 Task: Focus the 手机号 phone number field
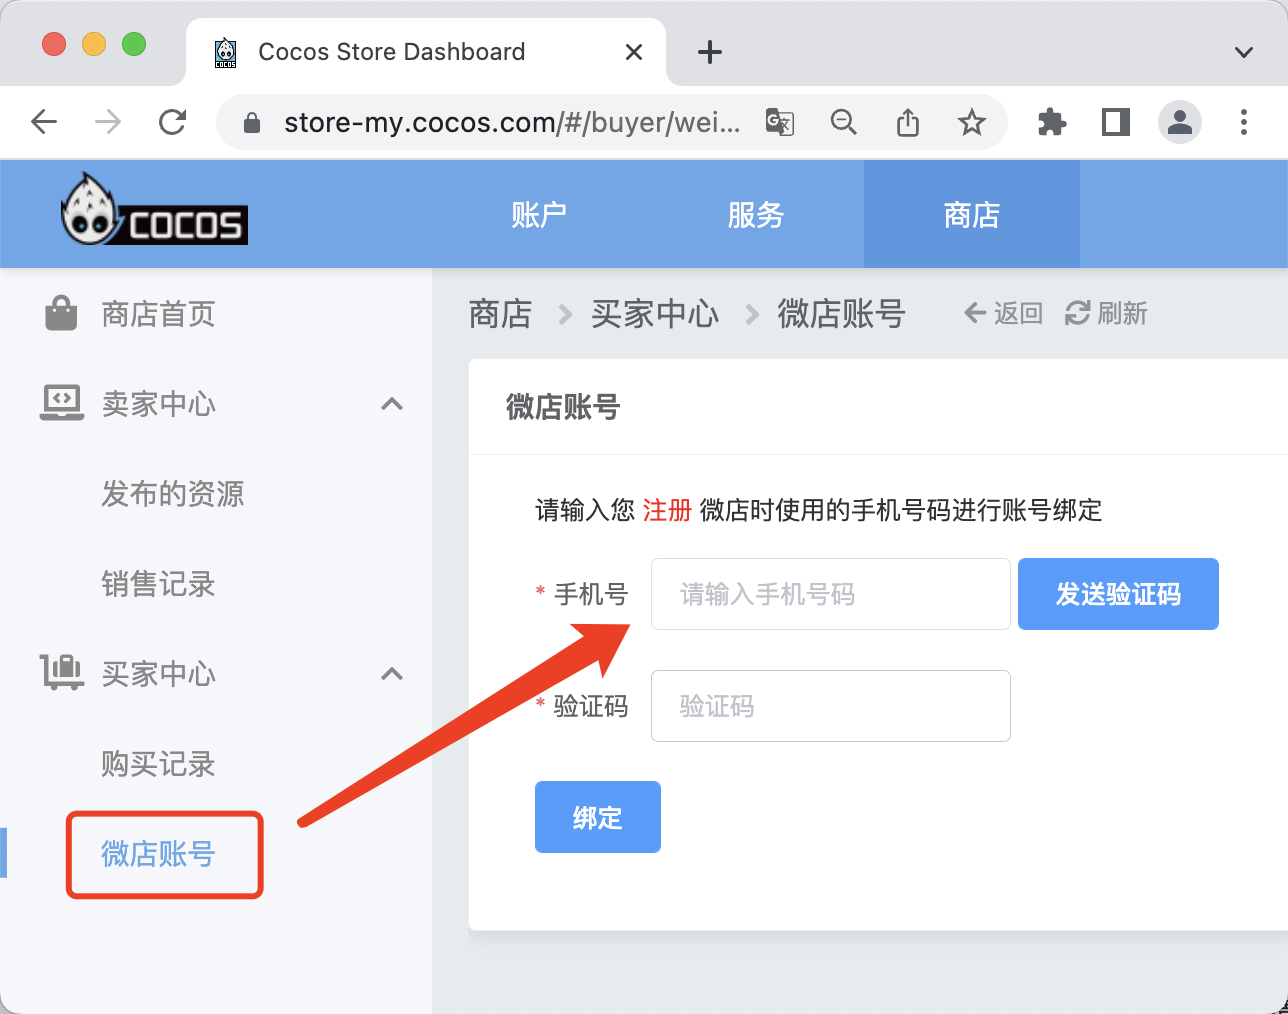point(830,594)
